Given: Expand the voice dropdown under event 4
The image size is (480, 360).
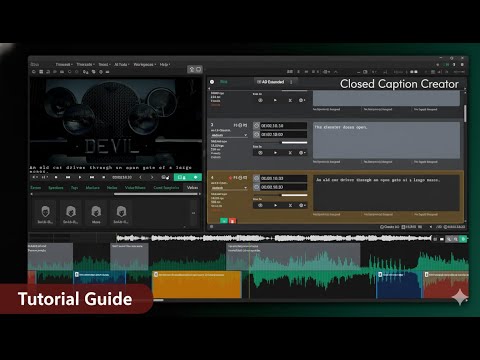Looking at the screenshot, I should (229, 188).
